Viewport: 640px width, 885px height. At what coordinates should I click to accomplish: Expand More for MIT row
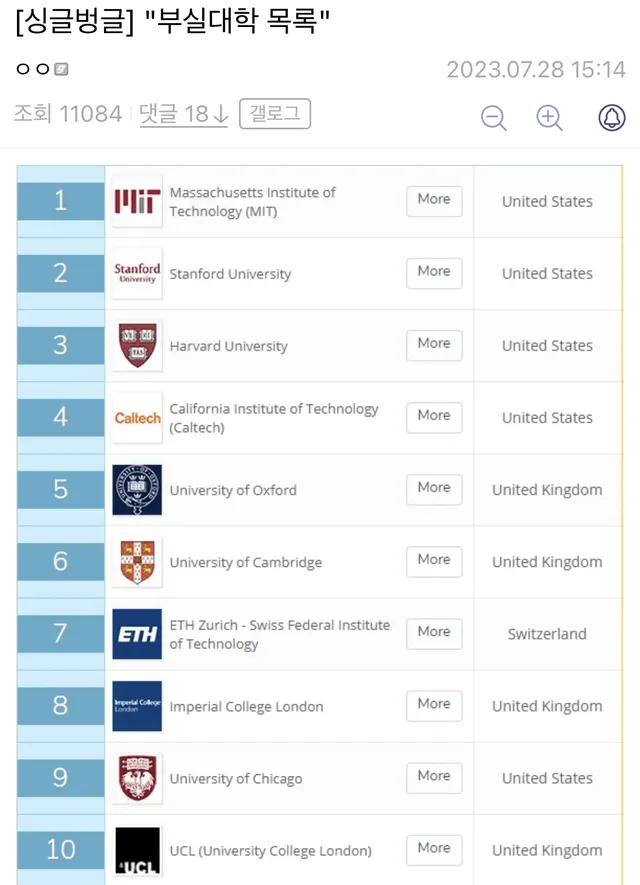434,200
